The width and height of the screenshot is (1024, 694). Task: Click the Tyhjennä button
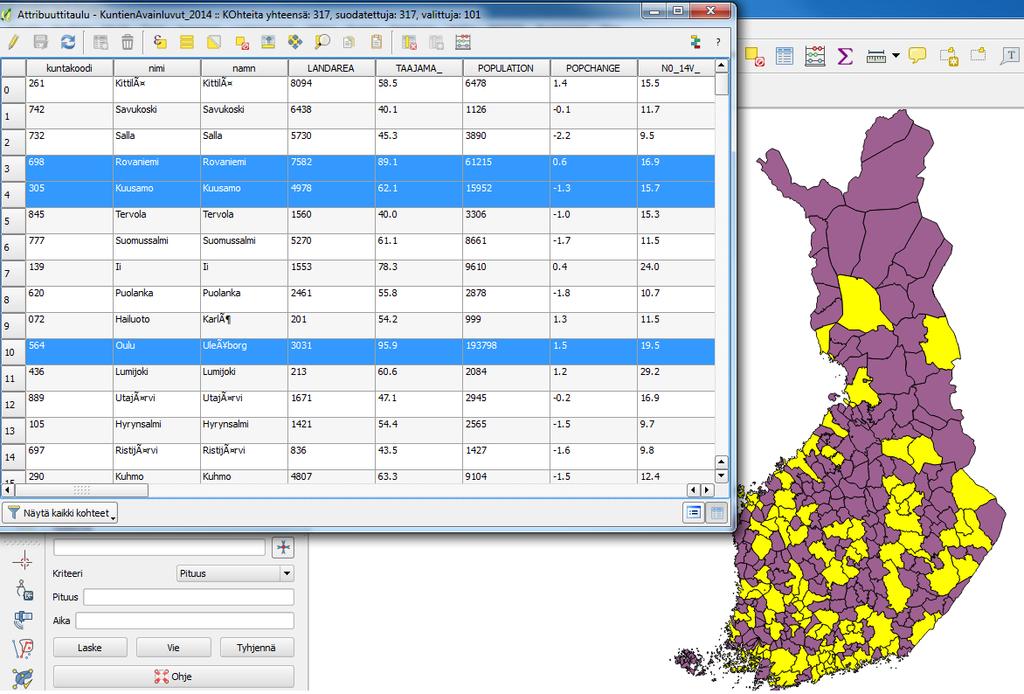(257, 648)
